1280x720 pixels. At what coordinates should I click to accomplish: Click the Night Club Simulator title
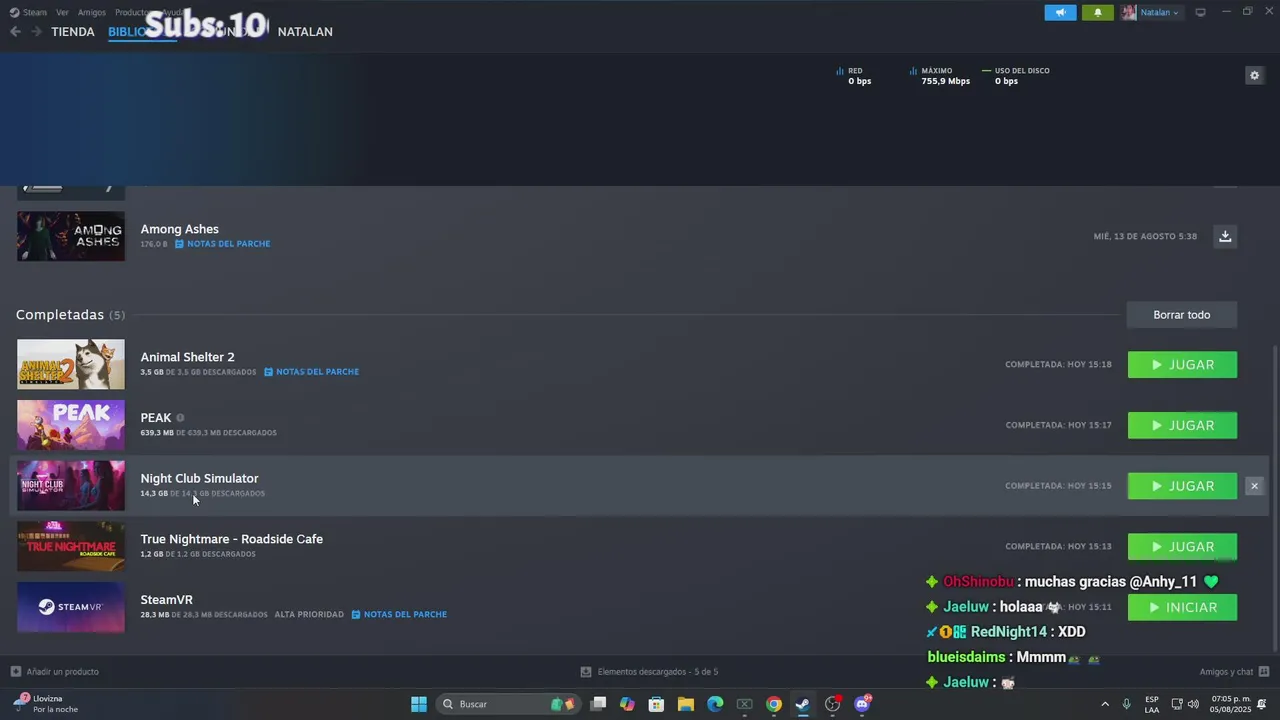[199, 478]
